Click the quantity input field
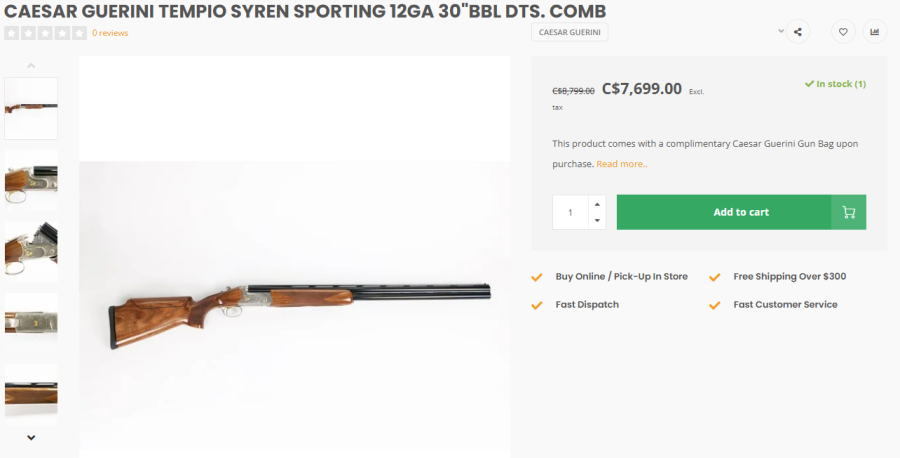 [x=571, y=212]
